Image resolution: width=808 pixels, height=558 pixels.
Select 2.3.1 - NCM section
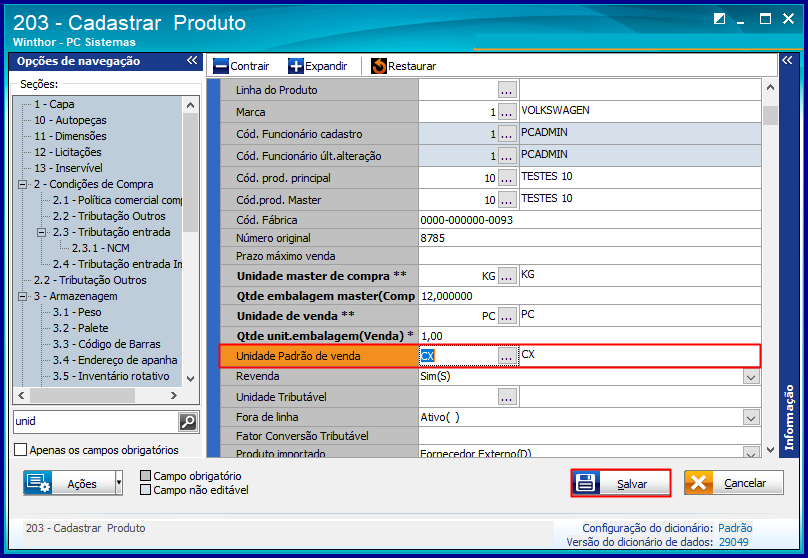tap(100, 248)
